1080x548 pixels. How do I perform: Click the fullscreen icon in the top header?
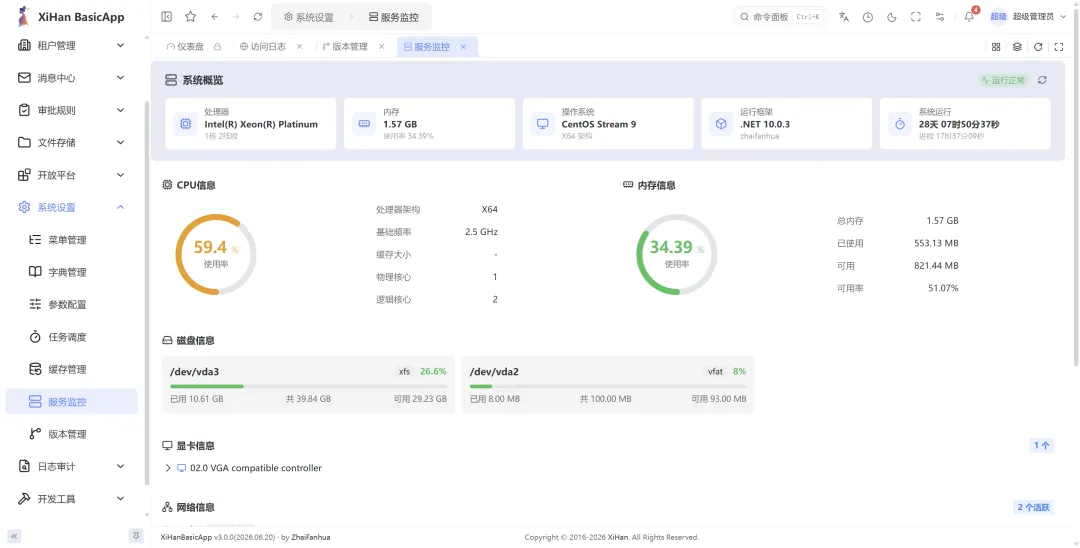tap(915, 17)
